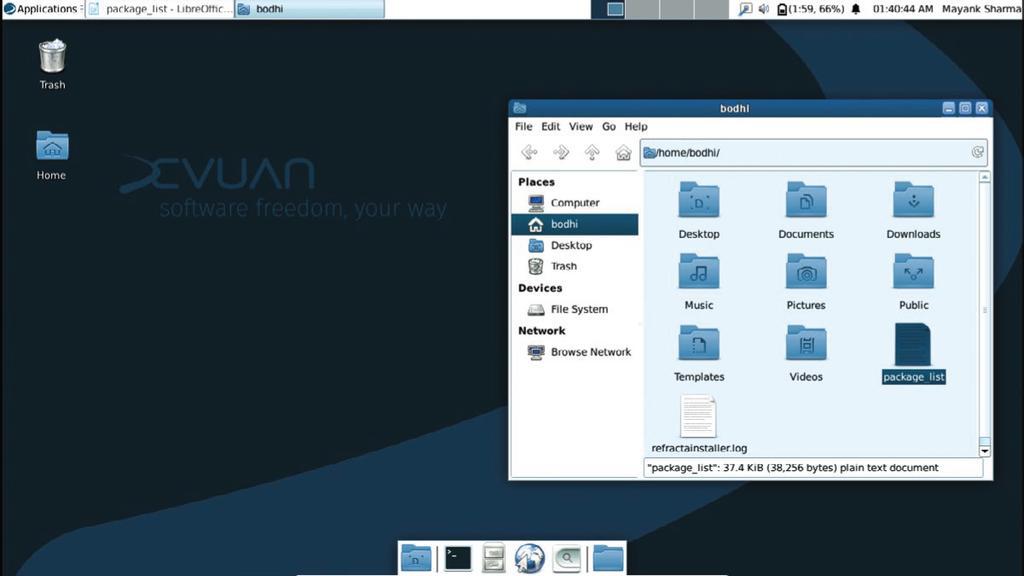
Task: Open the volume control in system tray
Action: coord(763,9)
